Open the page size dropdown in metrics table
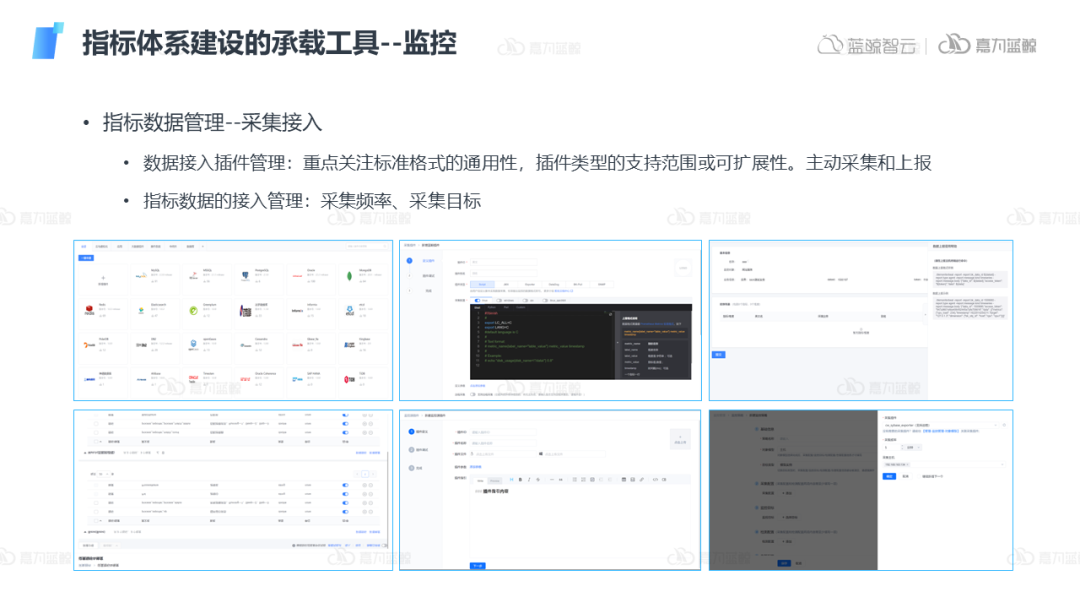This screenshot has height=608, width=1080. coord(104,474)
